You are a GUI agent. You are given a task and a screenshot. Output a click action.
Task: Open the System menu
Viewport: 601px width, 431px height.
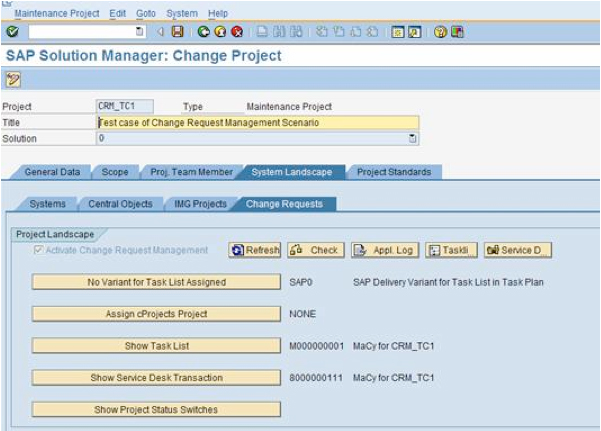click(182, 13)
